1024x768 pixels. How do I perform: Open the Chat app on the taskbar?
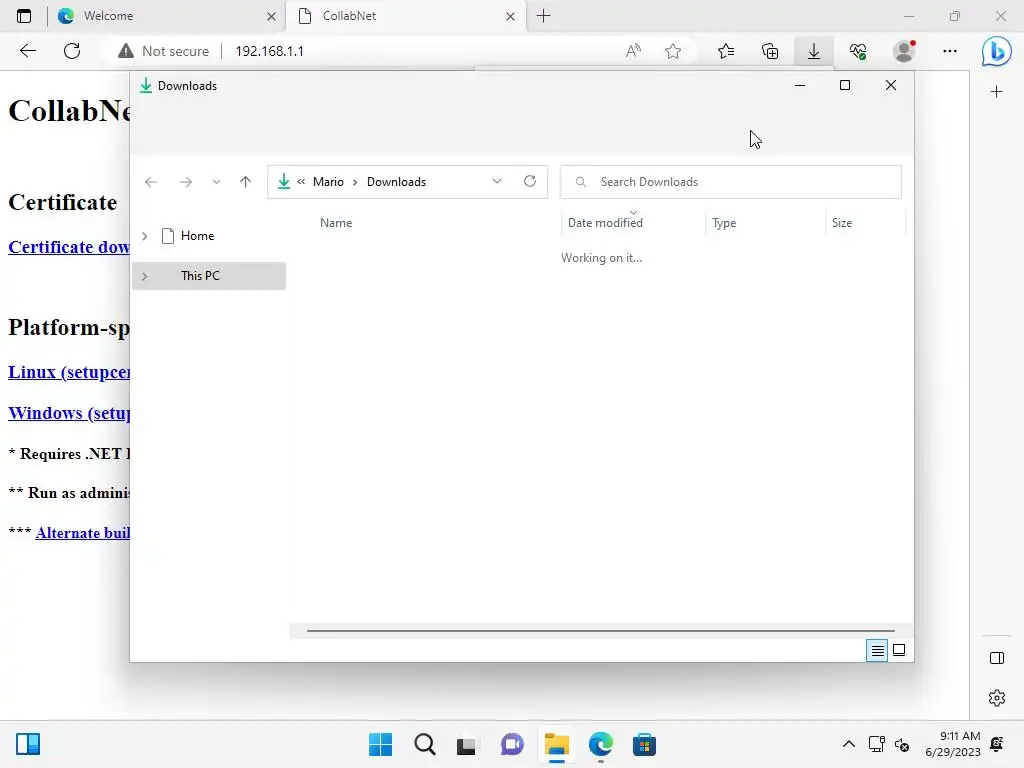tap(512, 744)
